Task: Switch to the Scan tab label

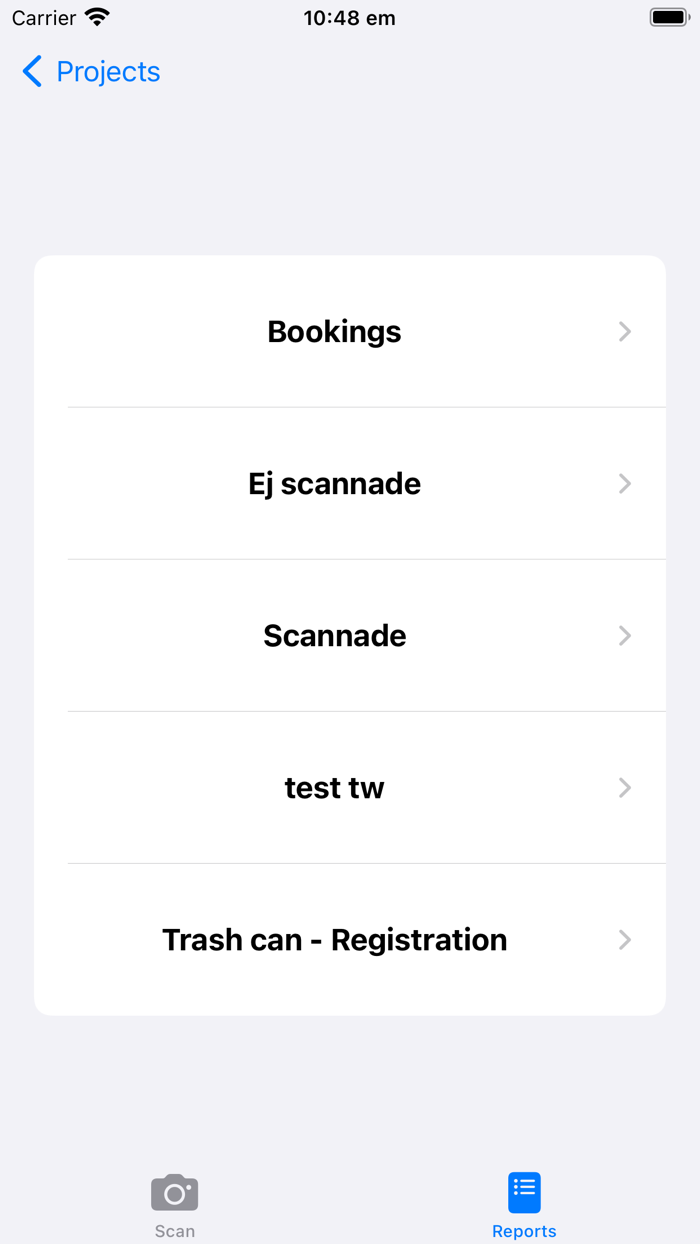Action: (x=175, y=1231)
